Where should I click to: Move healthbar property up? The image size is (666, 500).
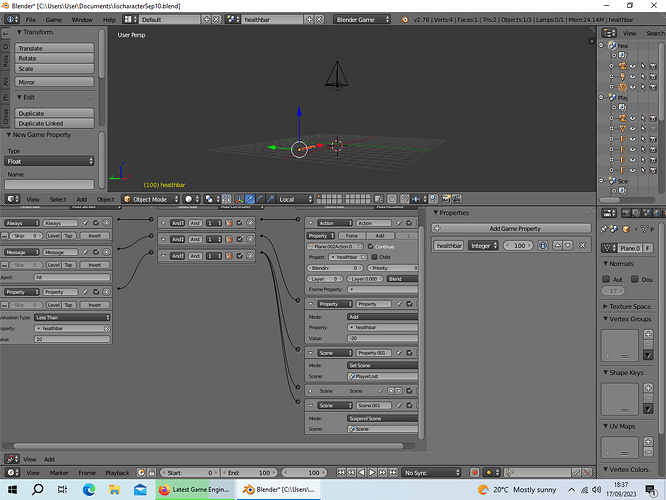pos(557,246)
